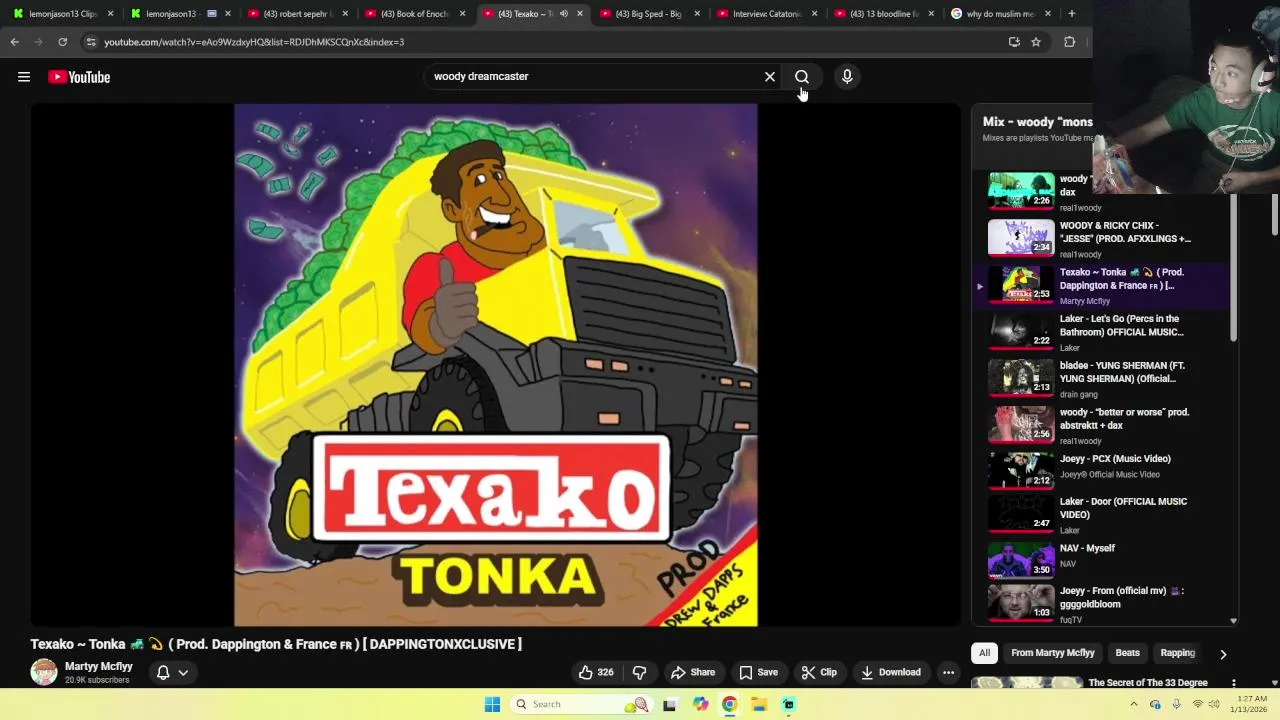Open Task View on taskbar
Image resolution: width=1280 pixels, height=720 pixels.
pos(669,704)
